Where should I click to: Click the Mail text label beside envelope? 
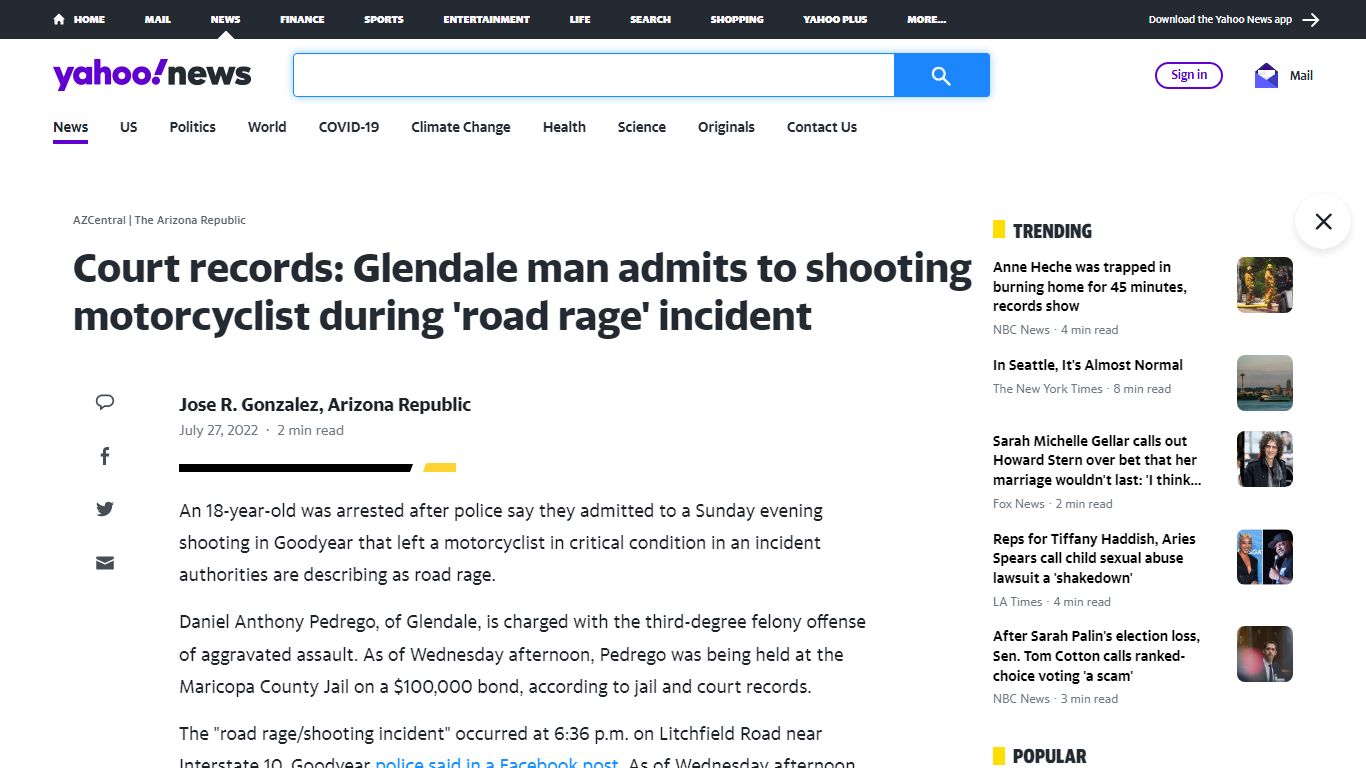[x=1301, y=76]
